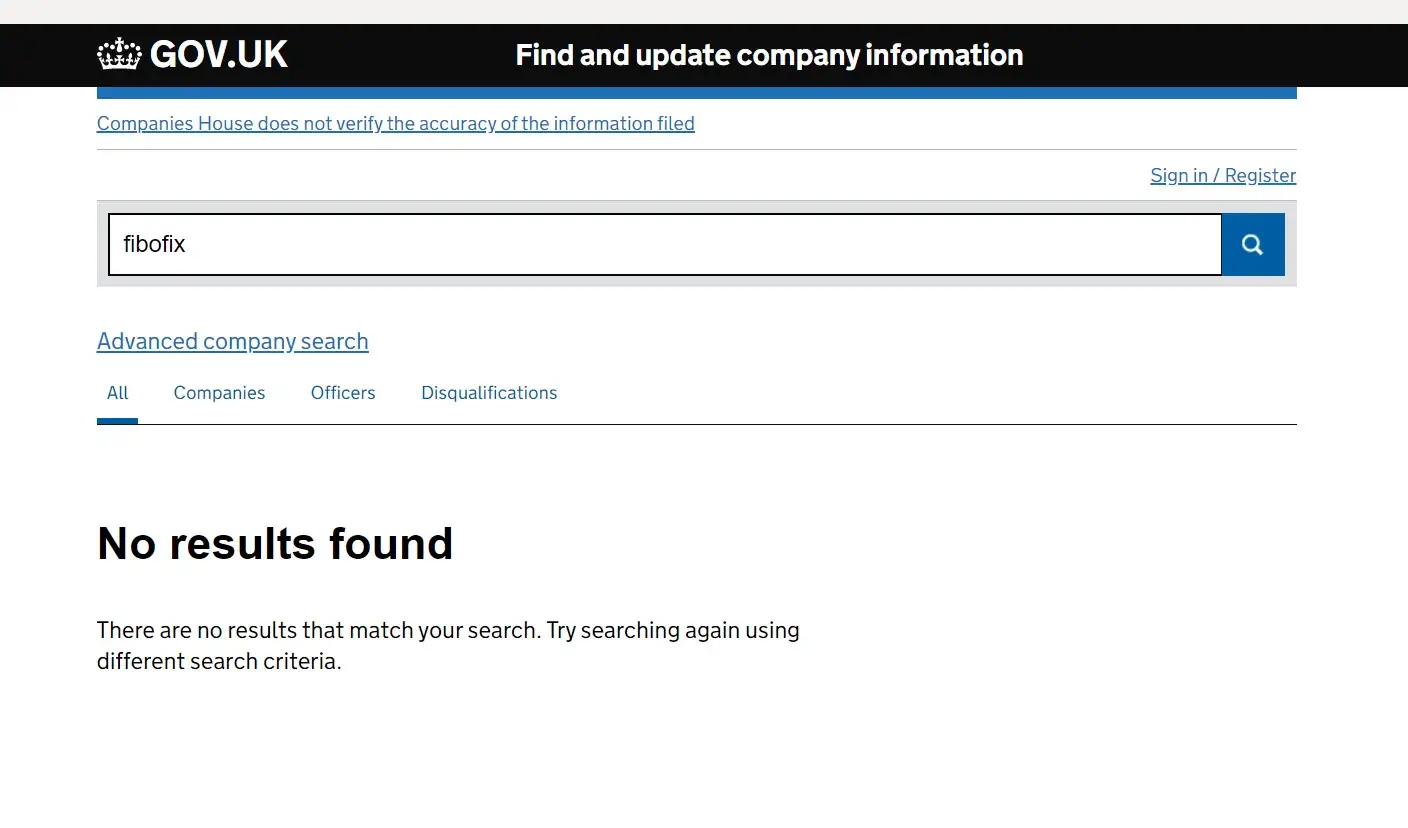Click the GOV.UK crown logo icon

coord(119,54)
